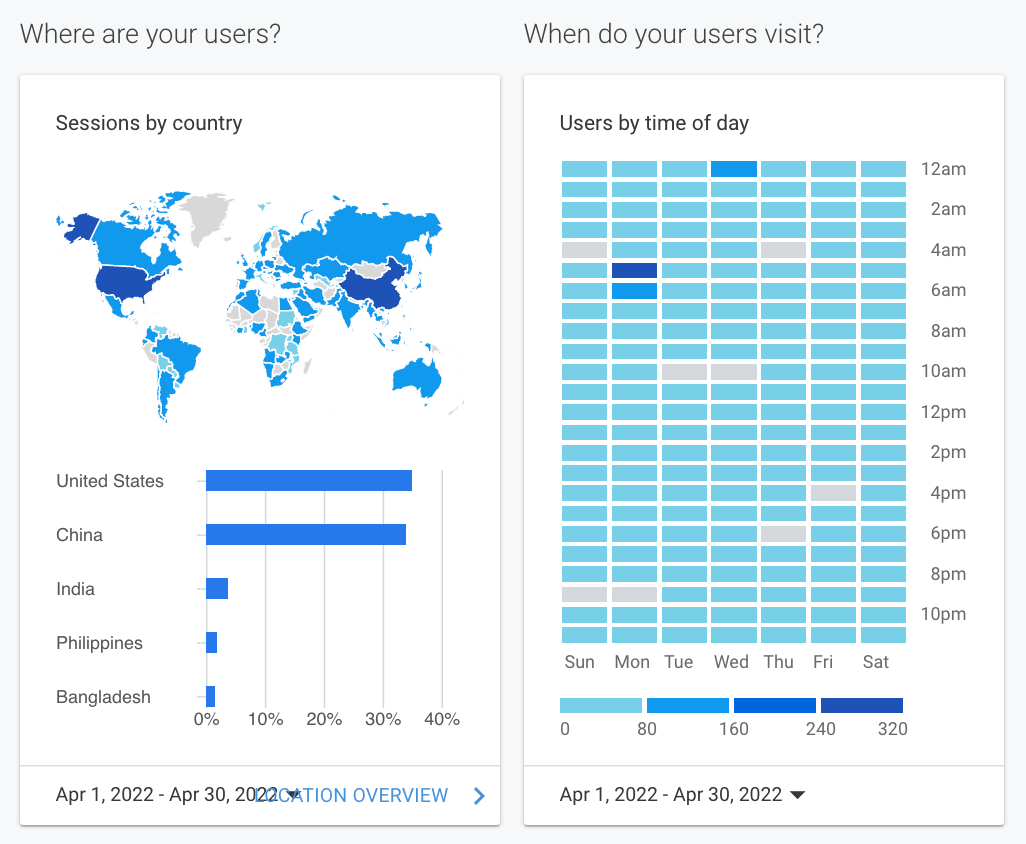Click the Philippines bar in chart
Viewport: 1026px width, 844px height.
212,643
